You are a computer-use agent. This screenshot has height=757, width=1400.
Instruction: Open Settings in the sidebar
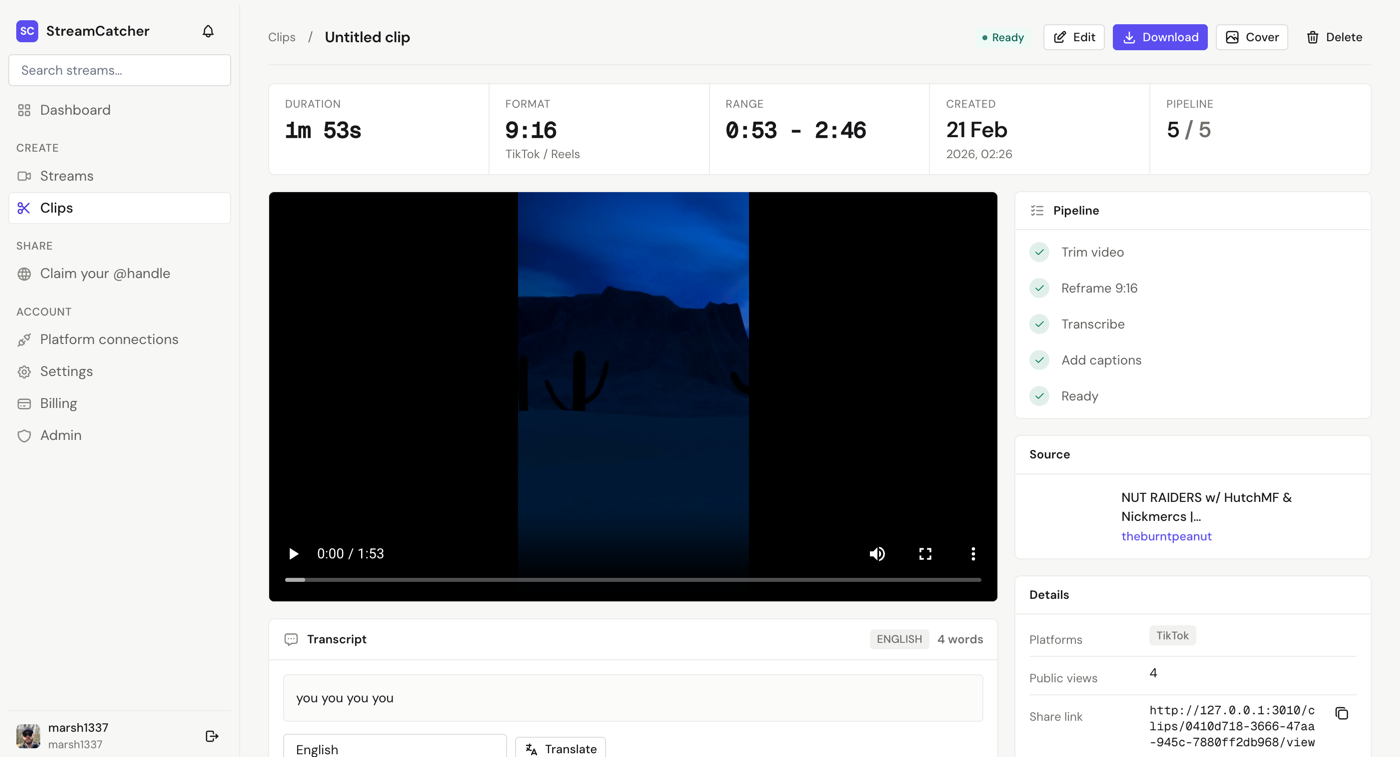point(119,372)
